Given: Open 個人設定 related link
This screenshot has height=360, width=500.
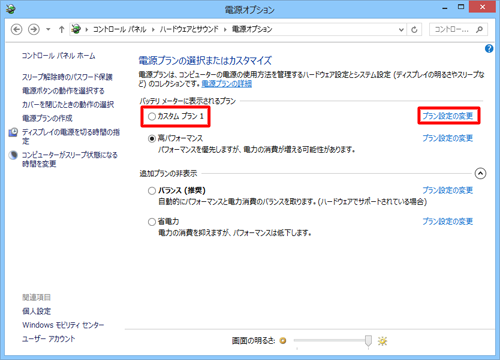Looking at the screenshot, I should point(37,311).
